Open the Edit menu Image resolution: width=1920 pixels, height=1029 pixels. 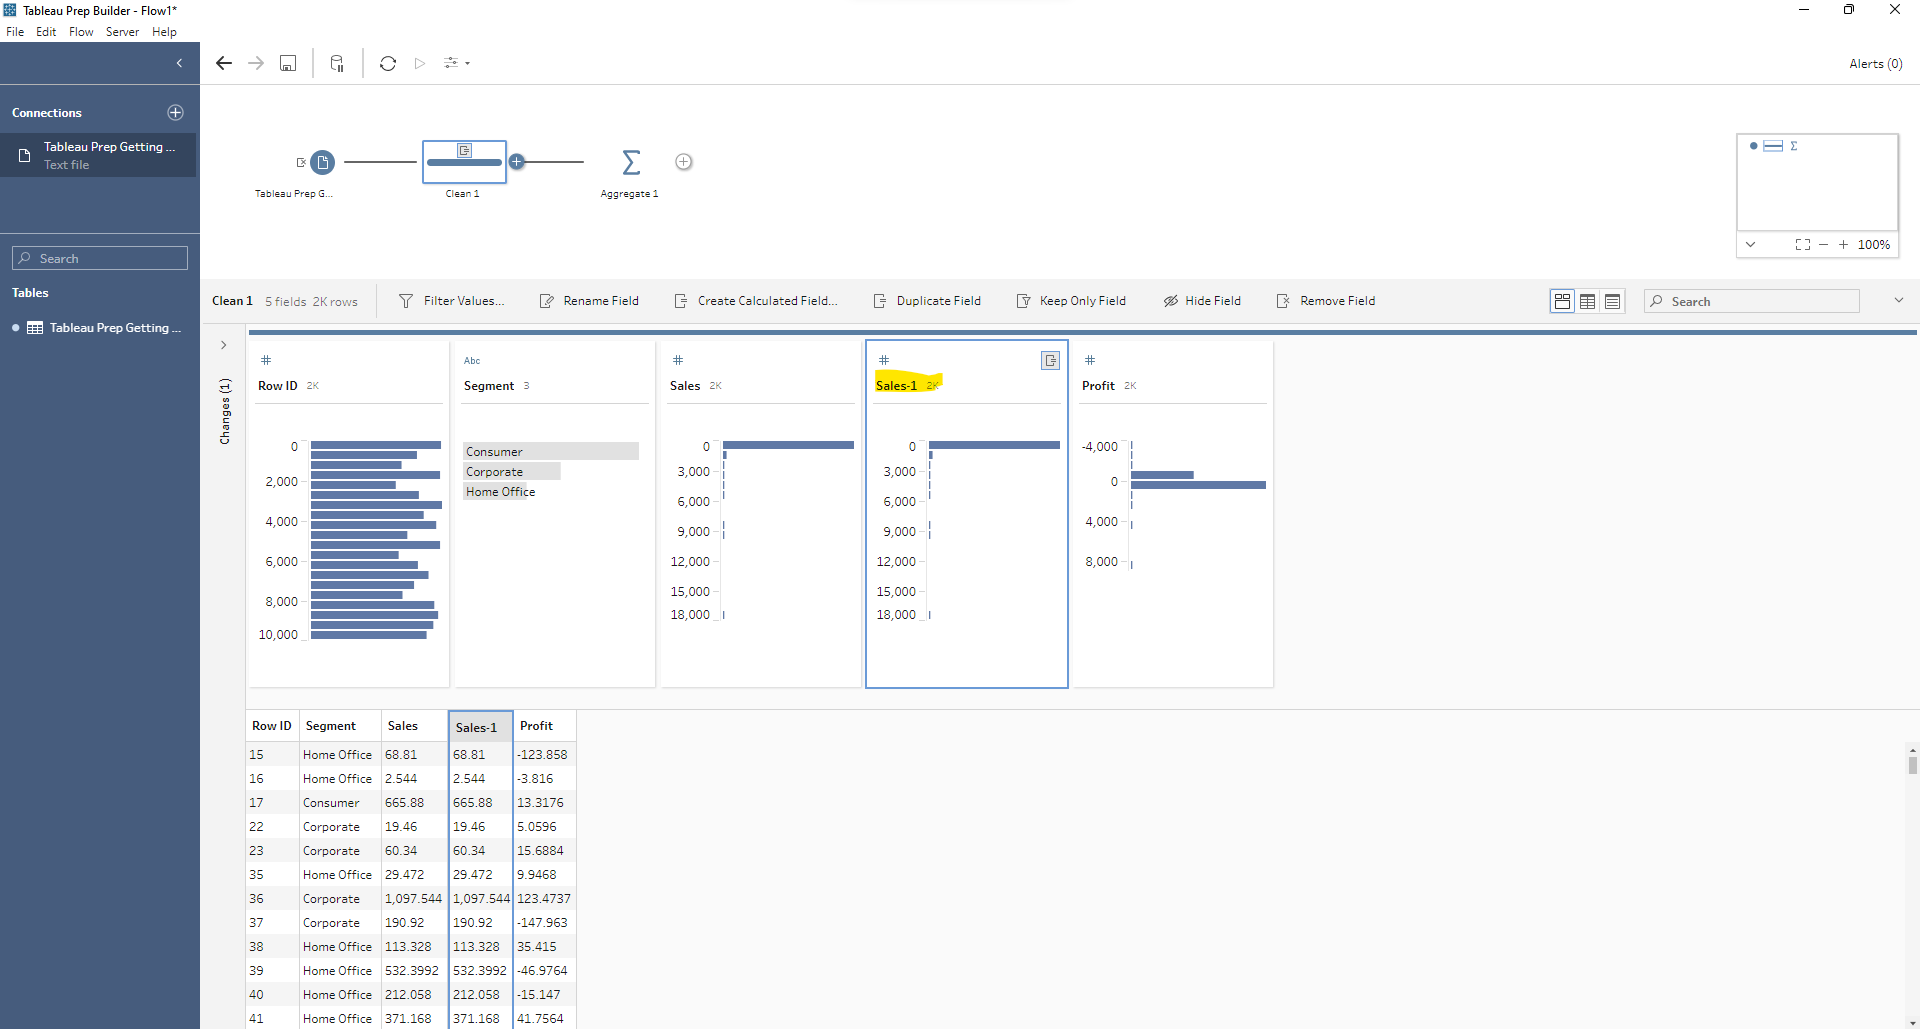[x=46, y=32]
